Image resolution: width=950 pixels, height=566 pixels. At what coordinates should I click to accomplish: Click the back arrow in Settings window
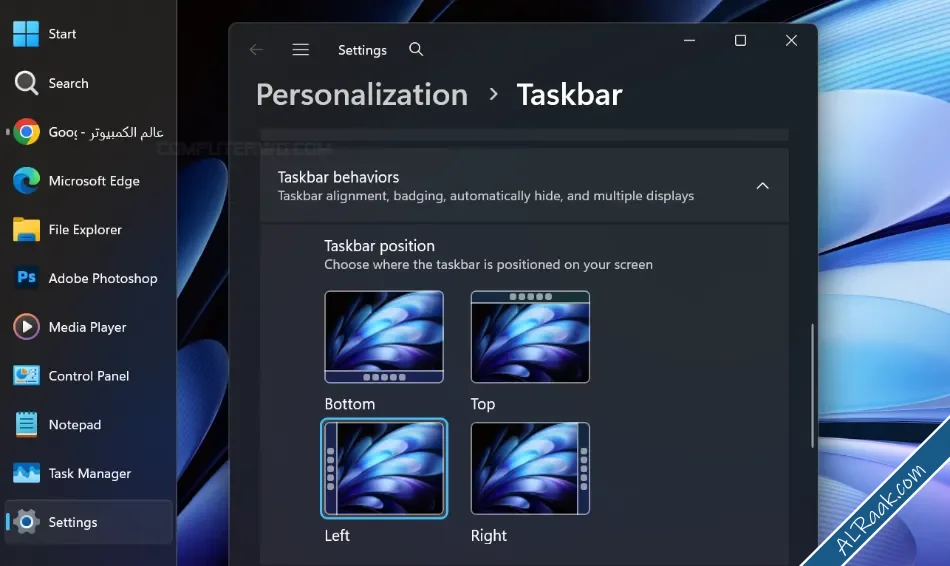[x=256, y=50]
